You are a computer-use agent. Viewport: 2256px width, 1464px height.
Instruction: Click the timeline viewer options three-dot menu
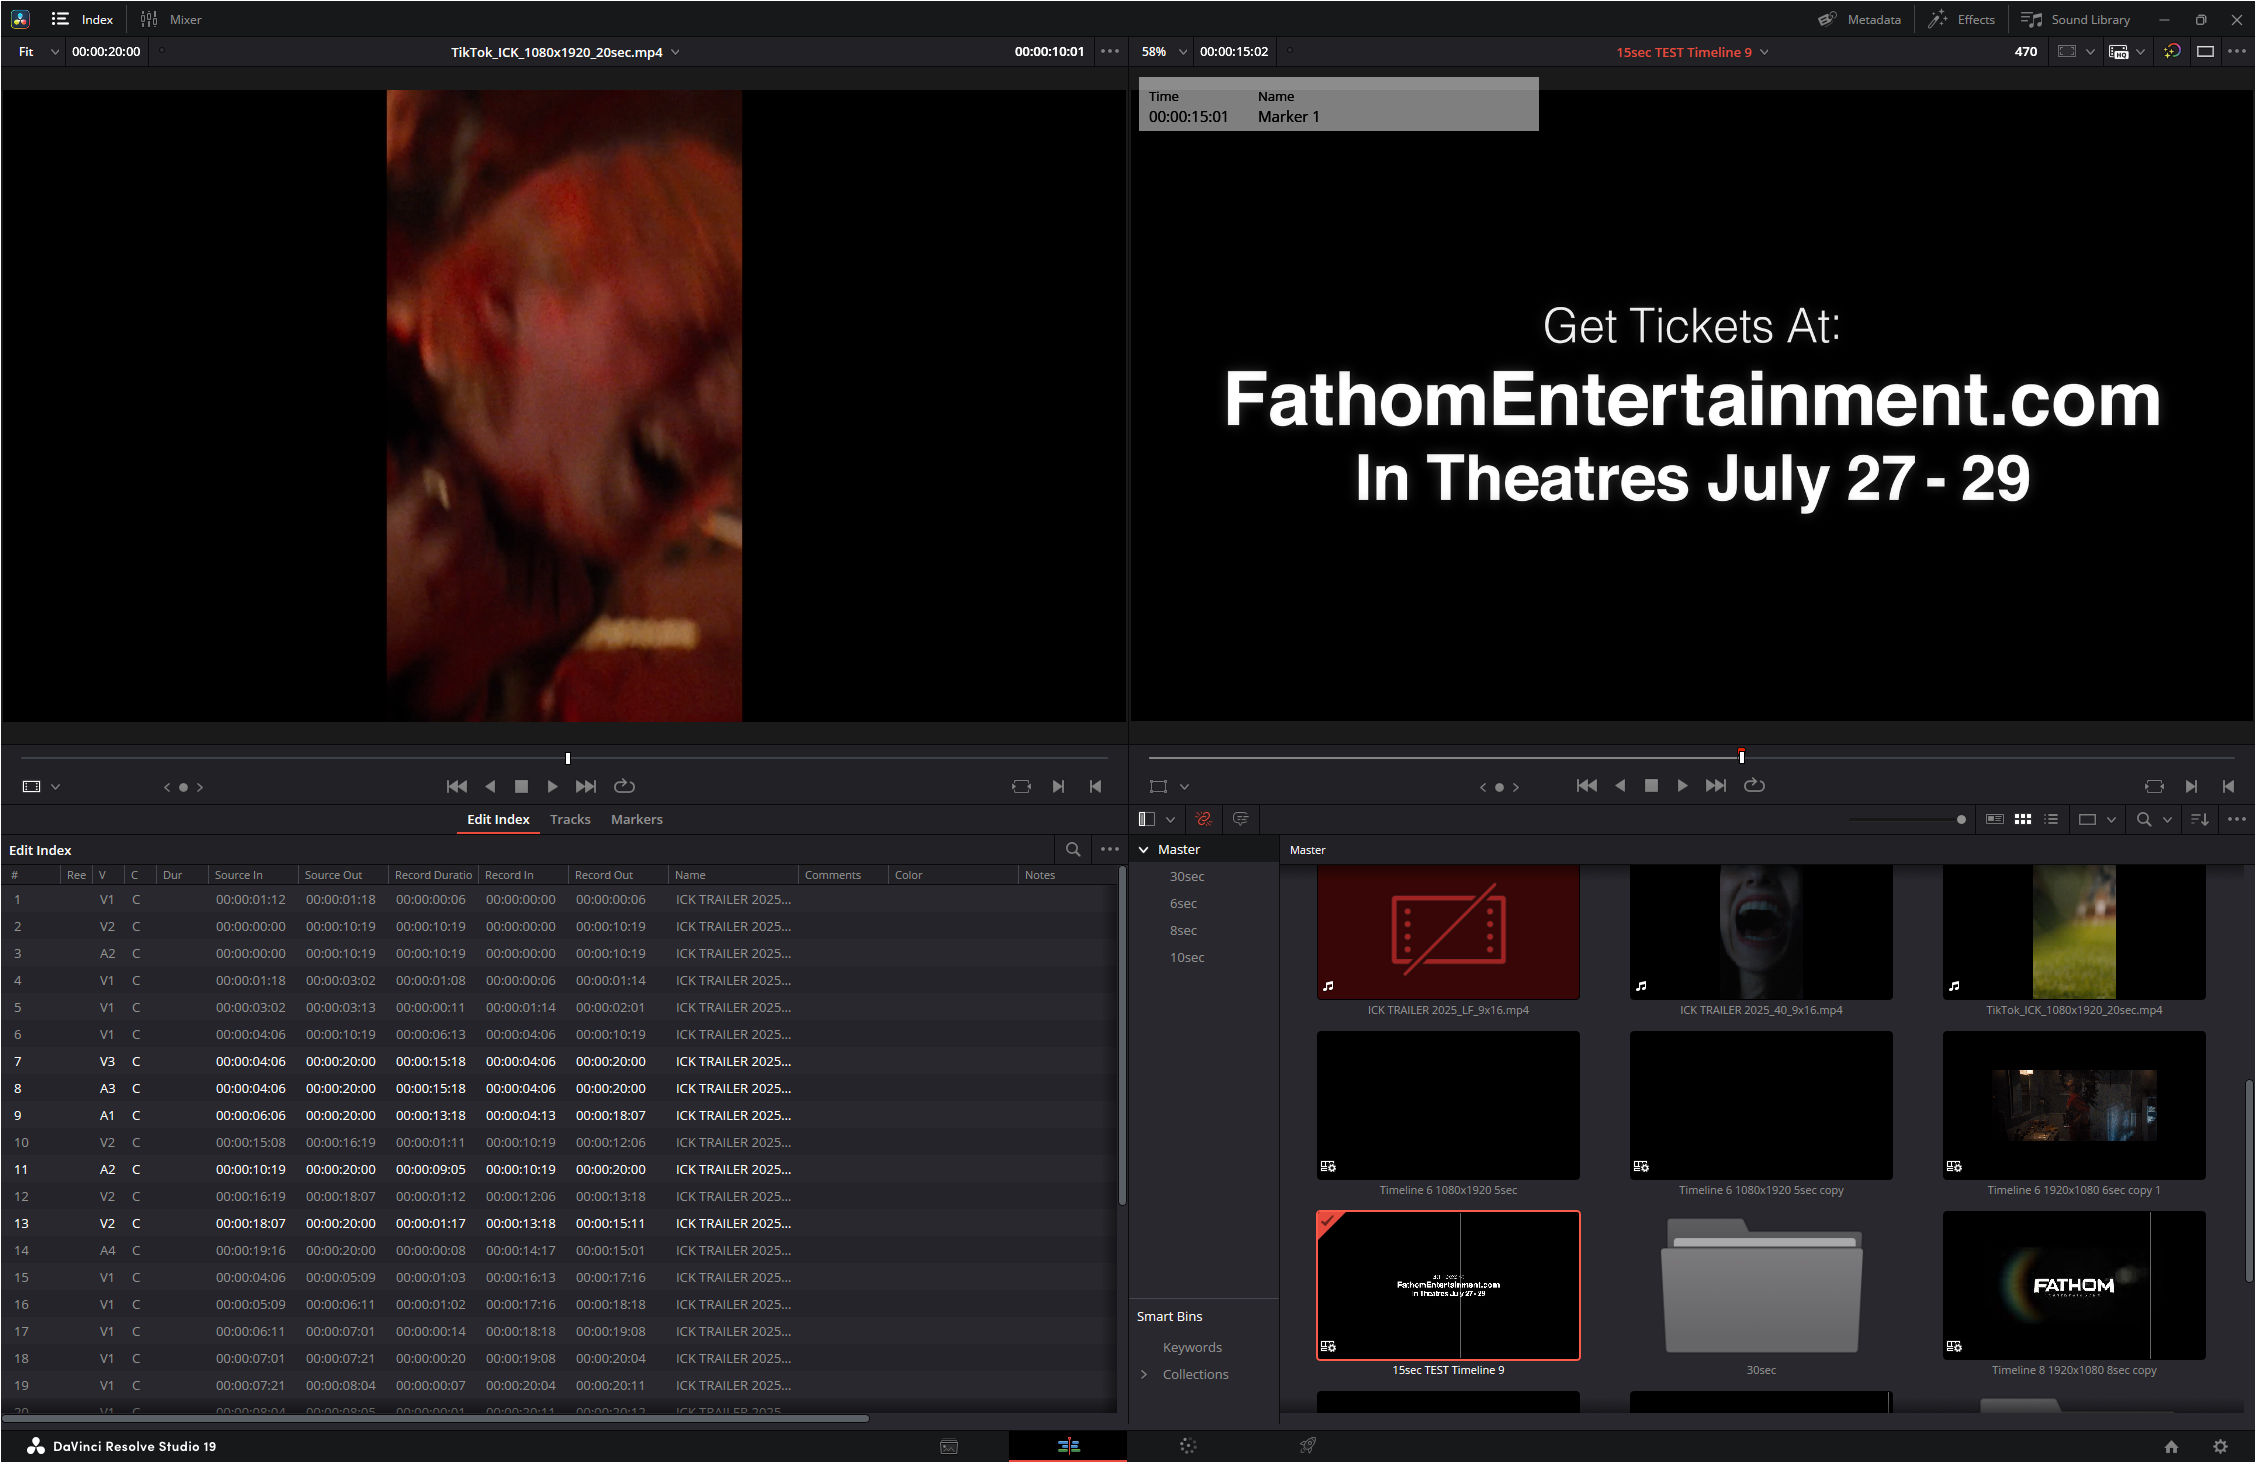2237,52
